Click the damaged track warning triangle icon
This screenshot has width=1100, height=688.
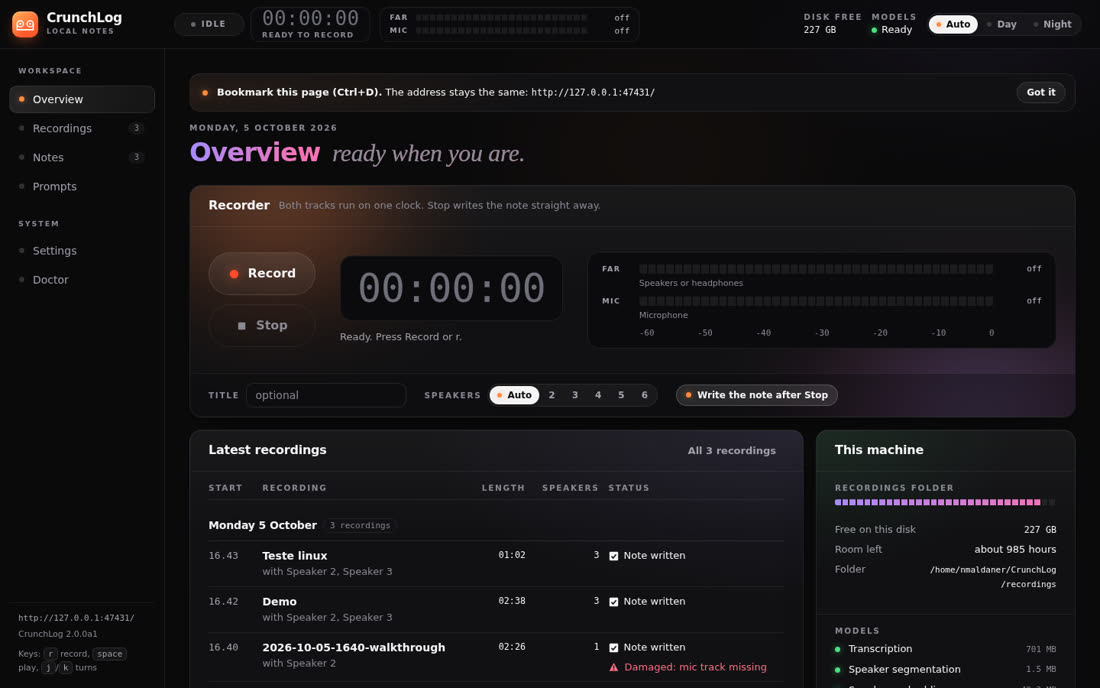(x=614, y=668)
